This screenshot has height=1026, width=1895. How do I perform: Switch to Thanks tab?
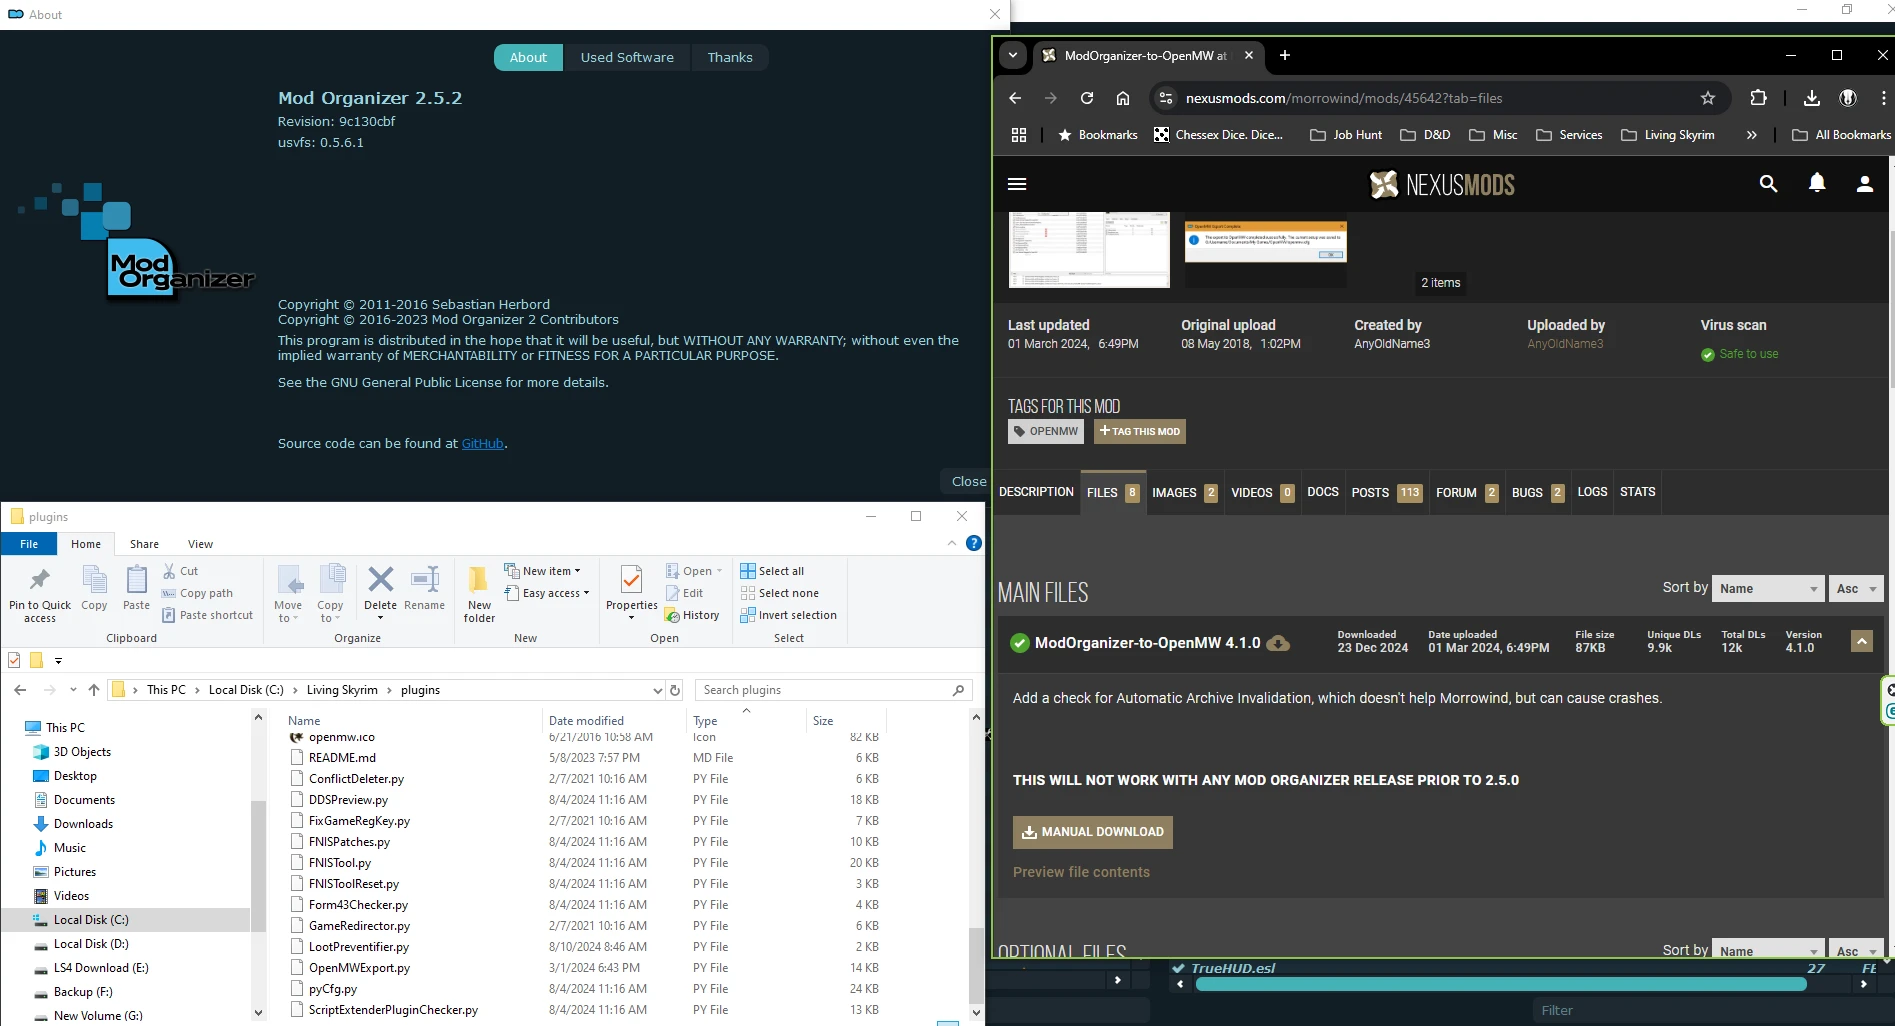tap(730, 57)
